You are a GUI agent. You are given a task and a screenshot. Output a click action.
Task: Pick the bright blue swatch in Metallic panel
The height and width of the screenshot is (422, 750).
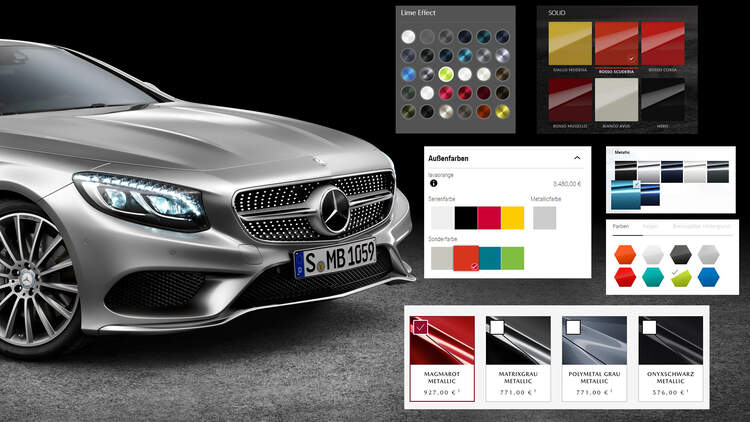pyautogui.click(x=650, y=195)
